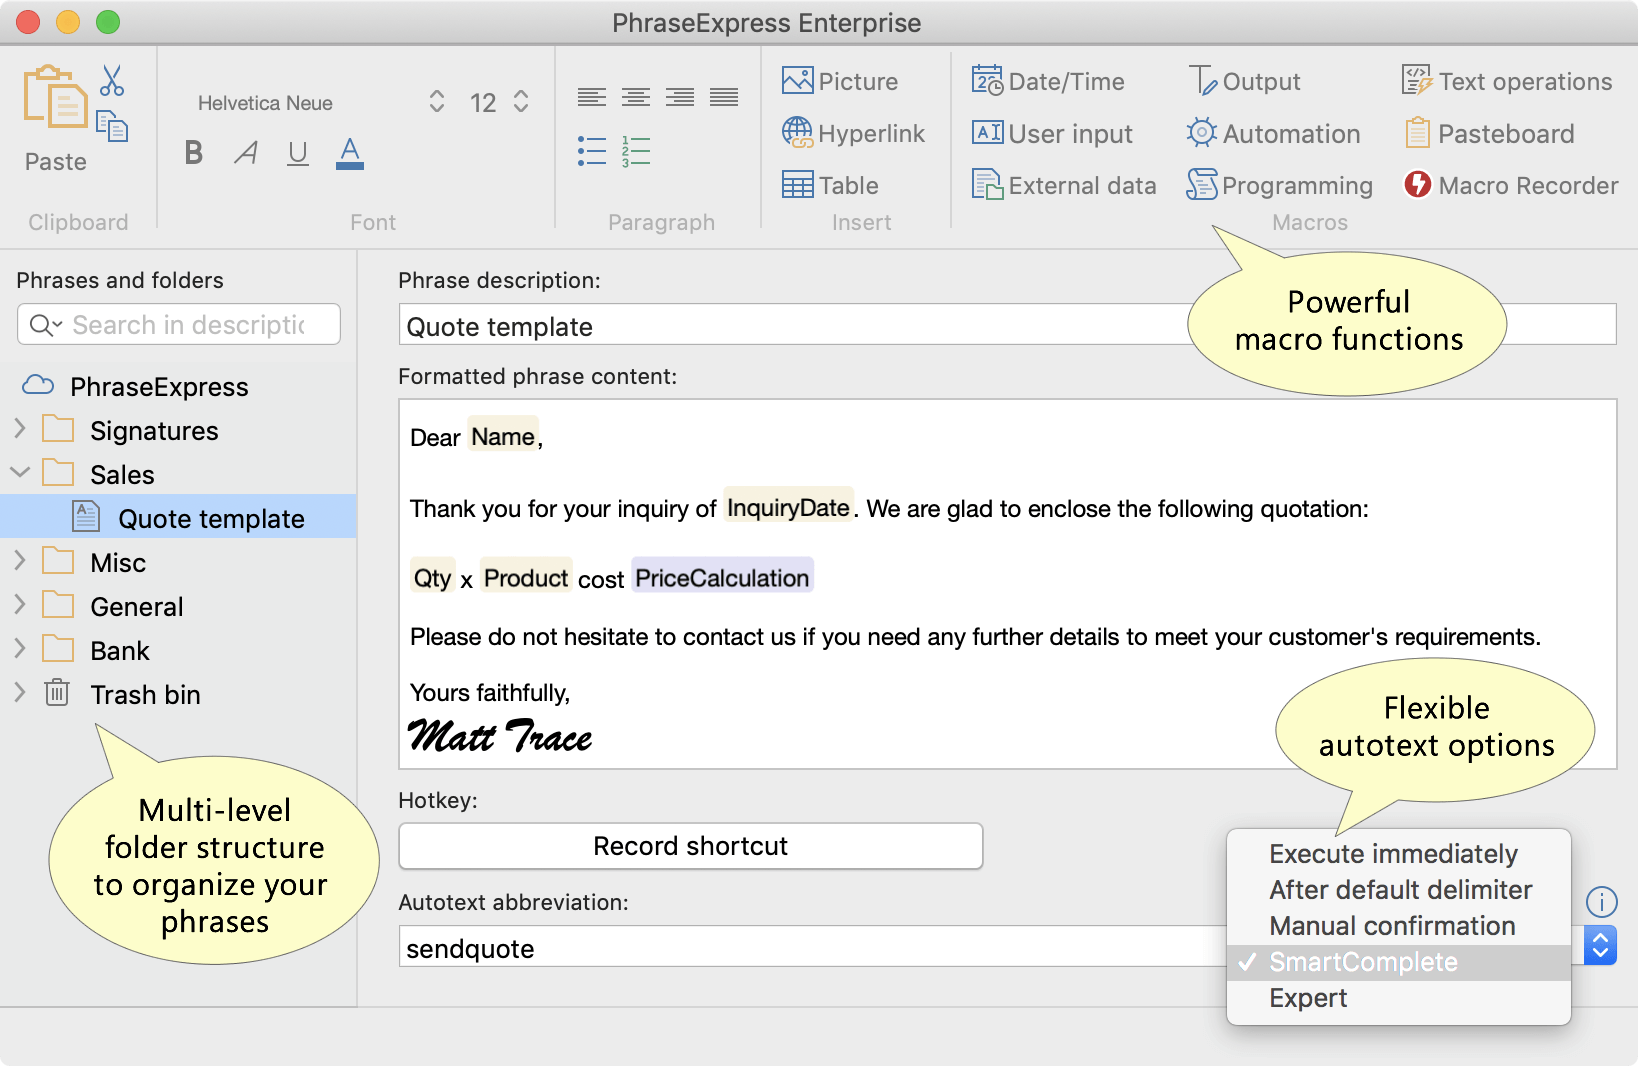Select the Sales folder label
The width and height of the screenshot is (1638, 1066).
pyautogui.click(x=122, y=475)
